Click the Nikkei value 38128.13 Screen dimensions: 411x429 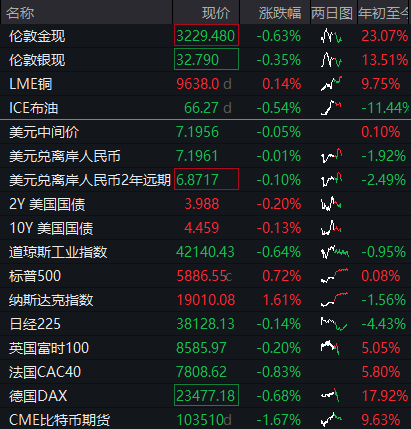coord(205,324)
